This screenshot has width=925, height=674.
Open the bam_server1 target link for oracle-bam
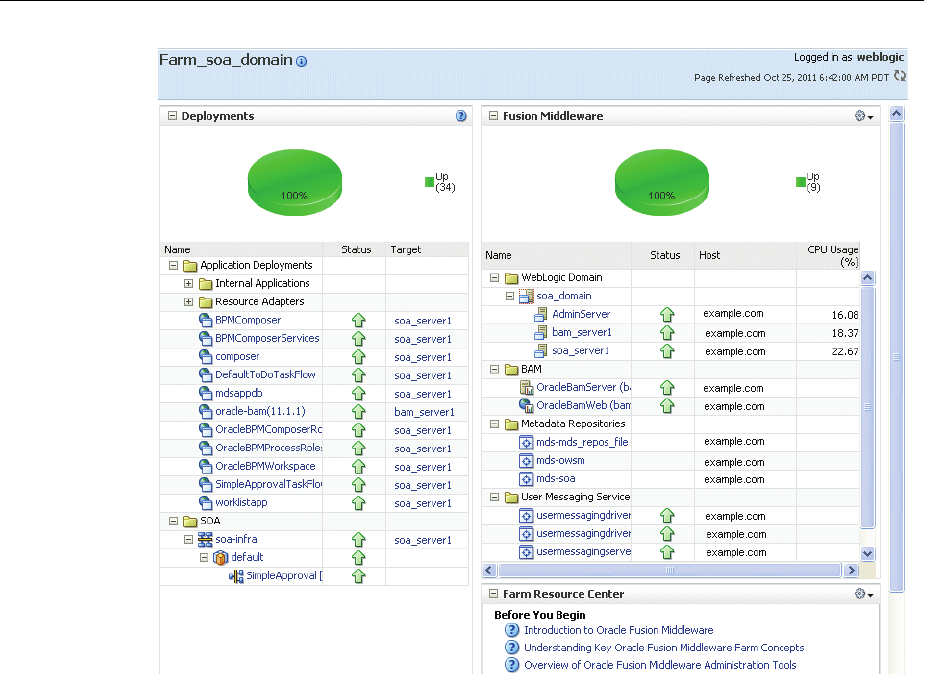tap(424, 412)
